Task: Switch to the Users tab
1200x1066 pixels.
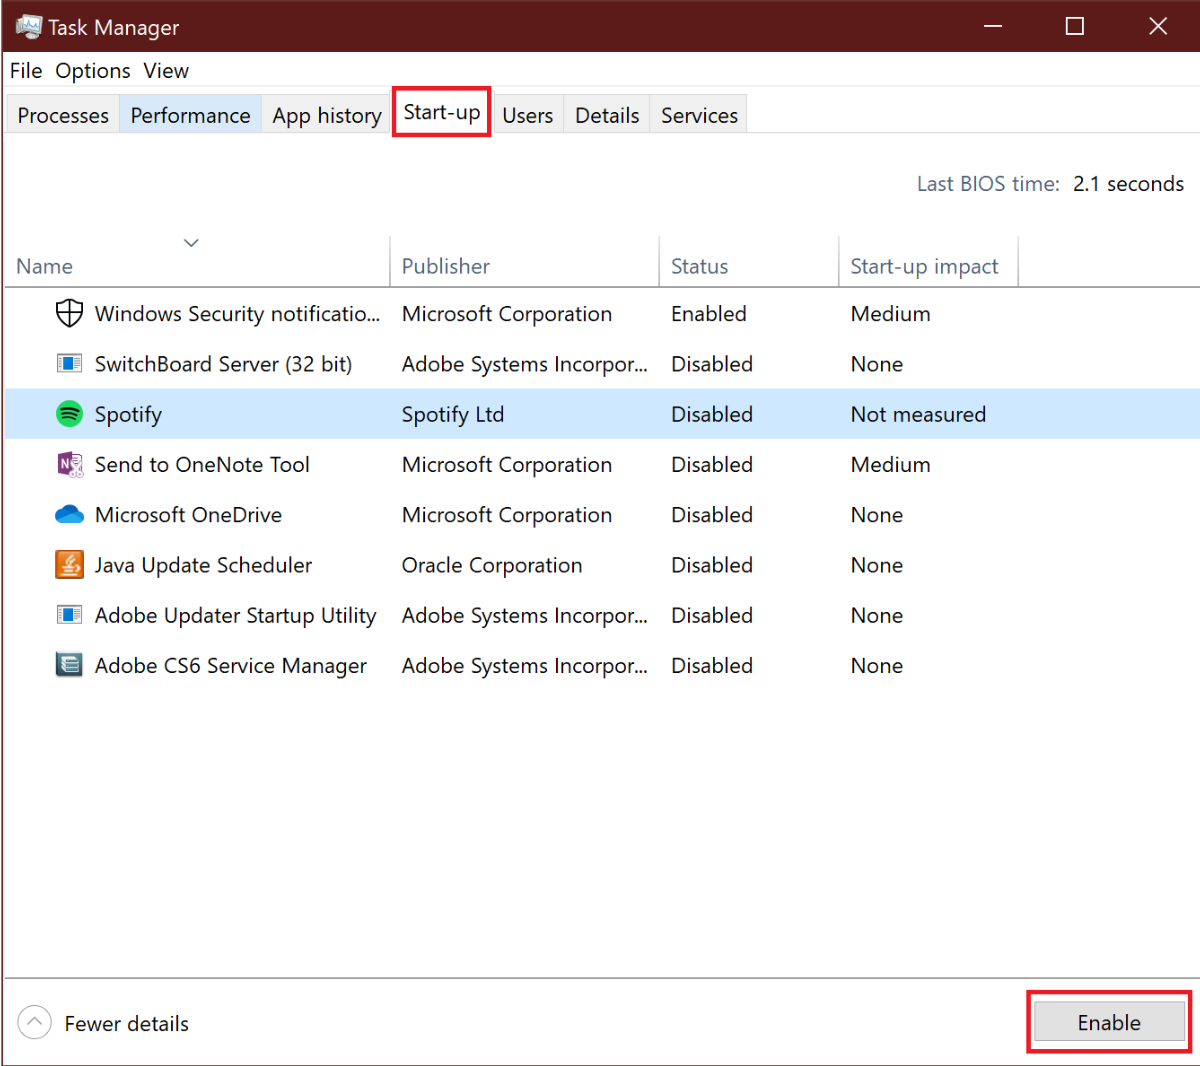Action: 528,115
